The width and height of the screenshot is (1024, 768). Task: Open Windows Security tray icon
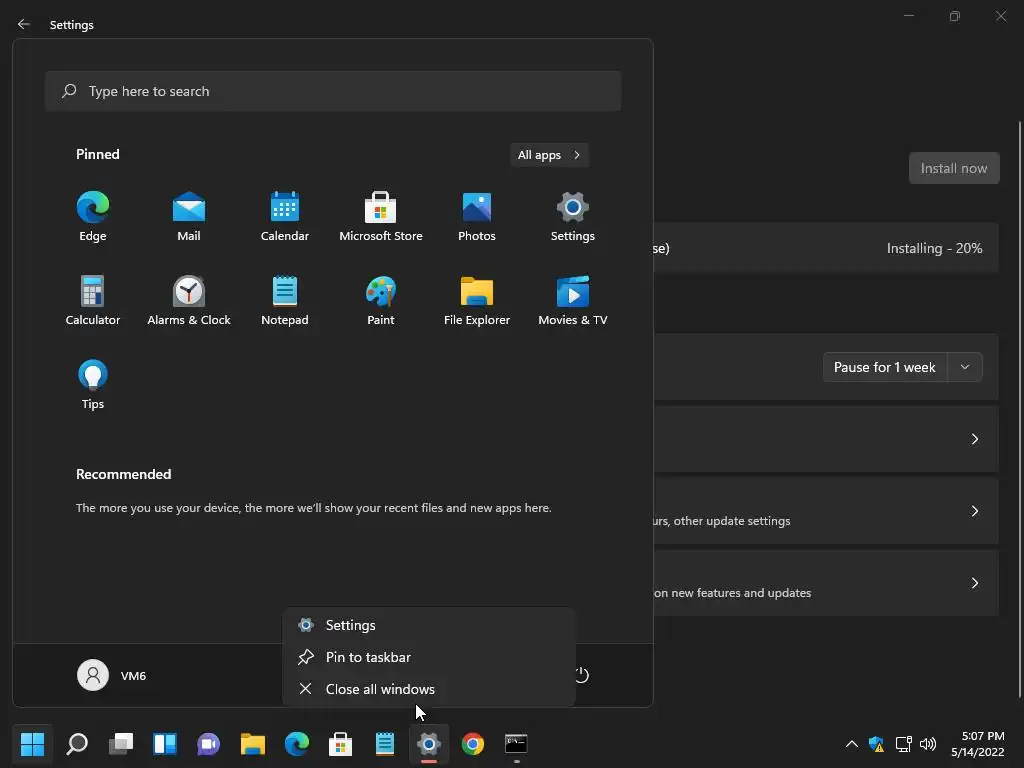876,744
